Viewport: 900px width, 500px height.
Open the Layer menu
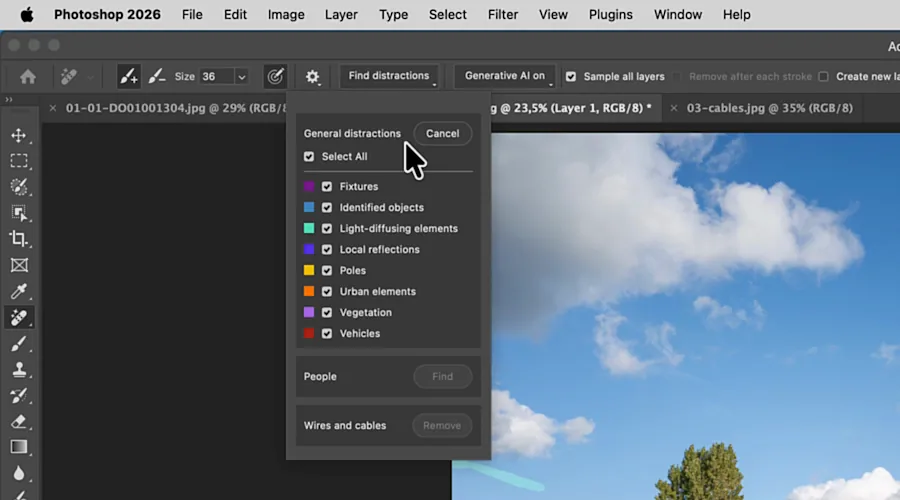point(341,15)
